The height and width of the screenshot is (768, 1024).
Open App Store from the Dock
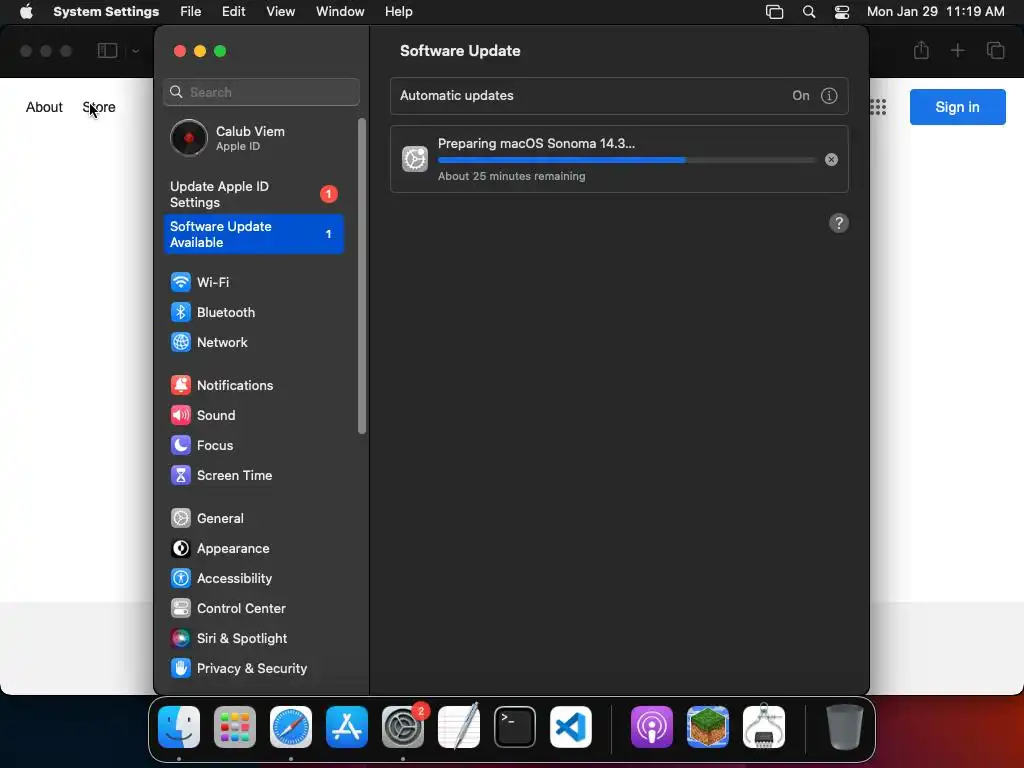347,727
